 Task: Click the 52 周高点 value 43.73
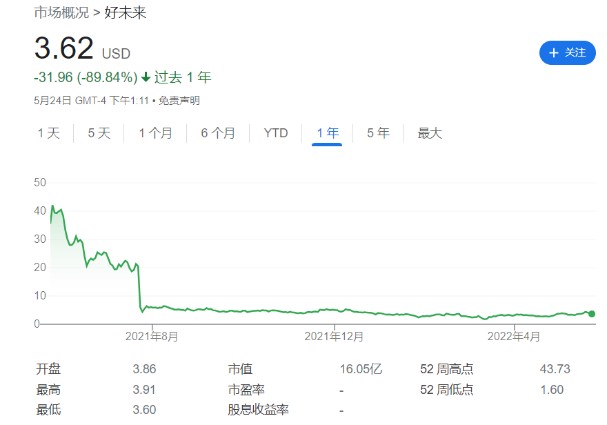555,369
